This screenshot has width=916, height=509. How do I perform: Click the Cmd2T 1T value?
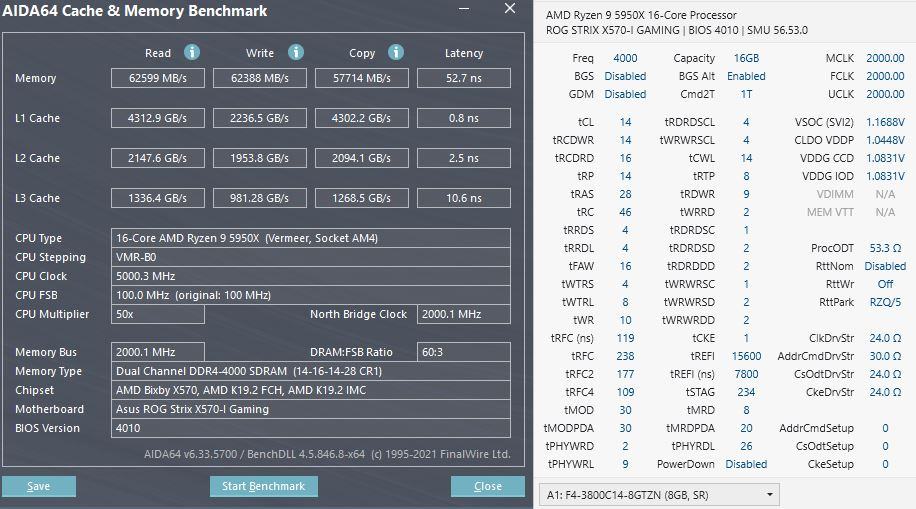[746, 94]
